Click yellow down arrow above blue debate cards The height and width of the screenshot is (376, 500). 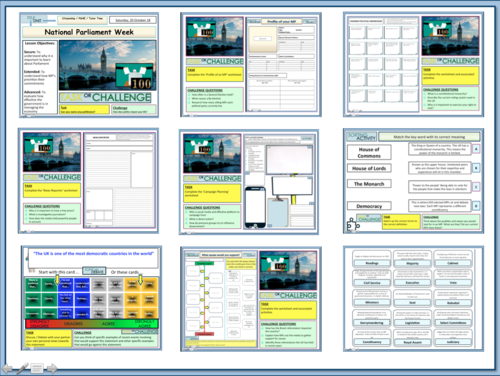57,280
